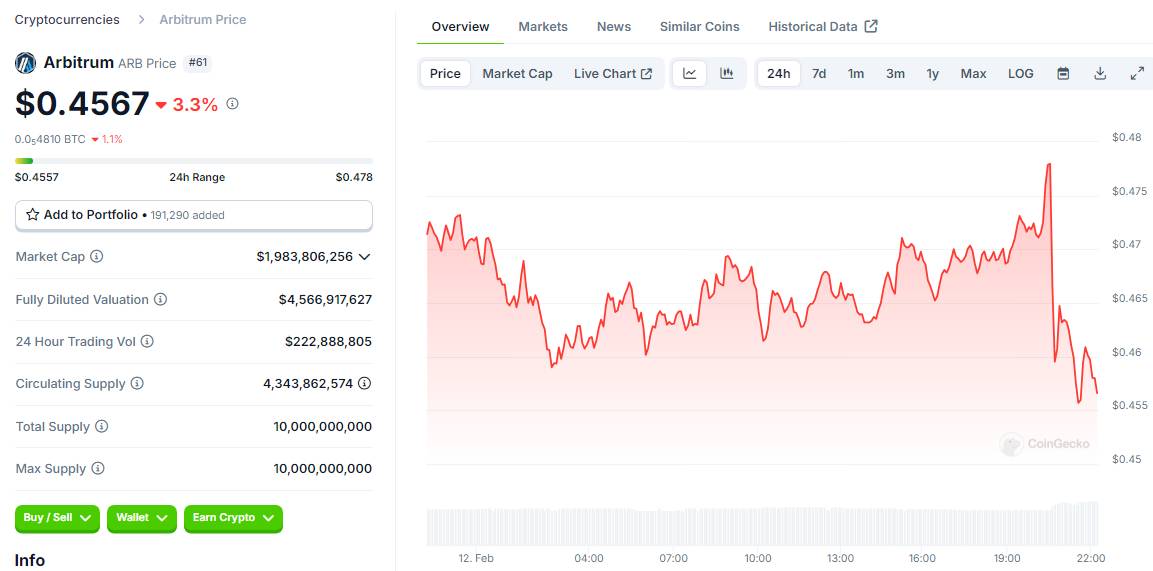This screenshot has width=1153, height=571.
Task: Select 7d time range
Action: click(x=818, y=73)
